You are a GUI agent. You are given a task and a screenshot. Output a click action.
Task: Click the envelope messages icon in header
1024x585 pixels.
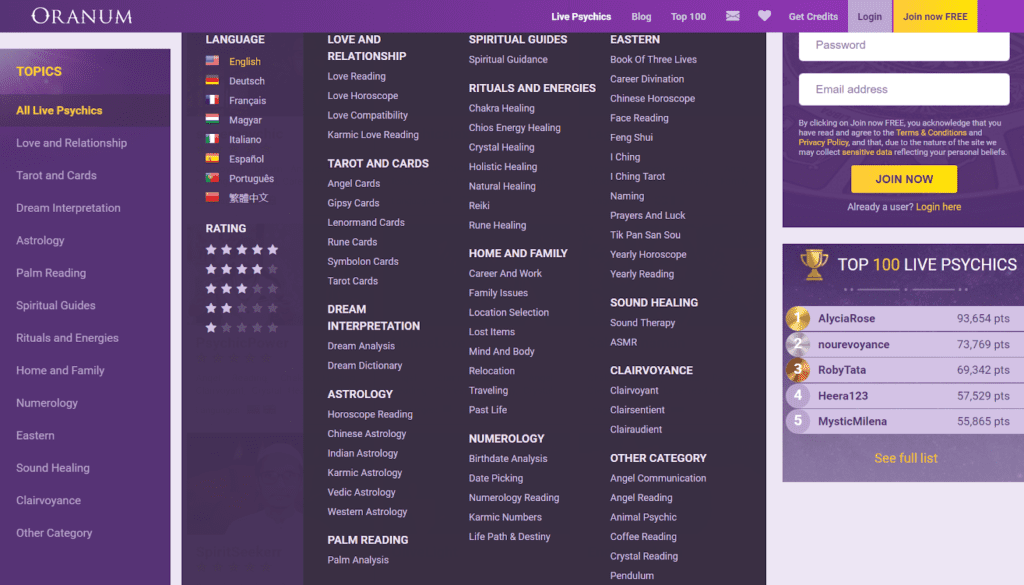coord(733,16)
